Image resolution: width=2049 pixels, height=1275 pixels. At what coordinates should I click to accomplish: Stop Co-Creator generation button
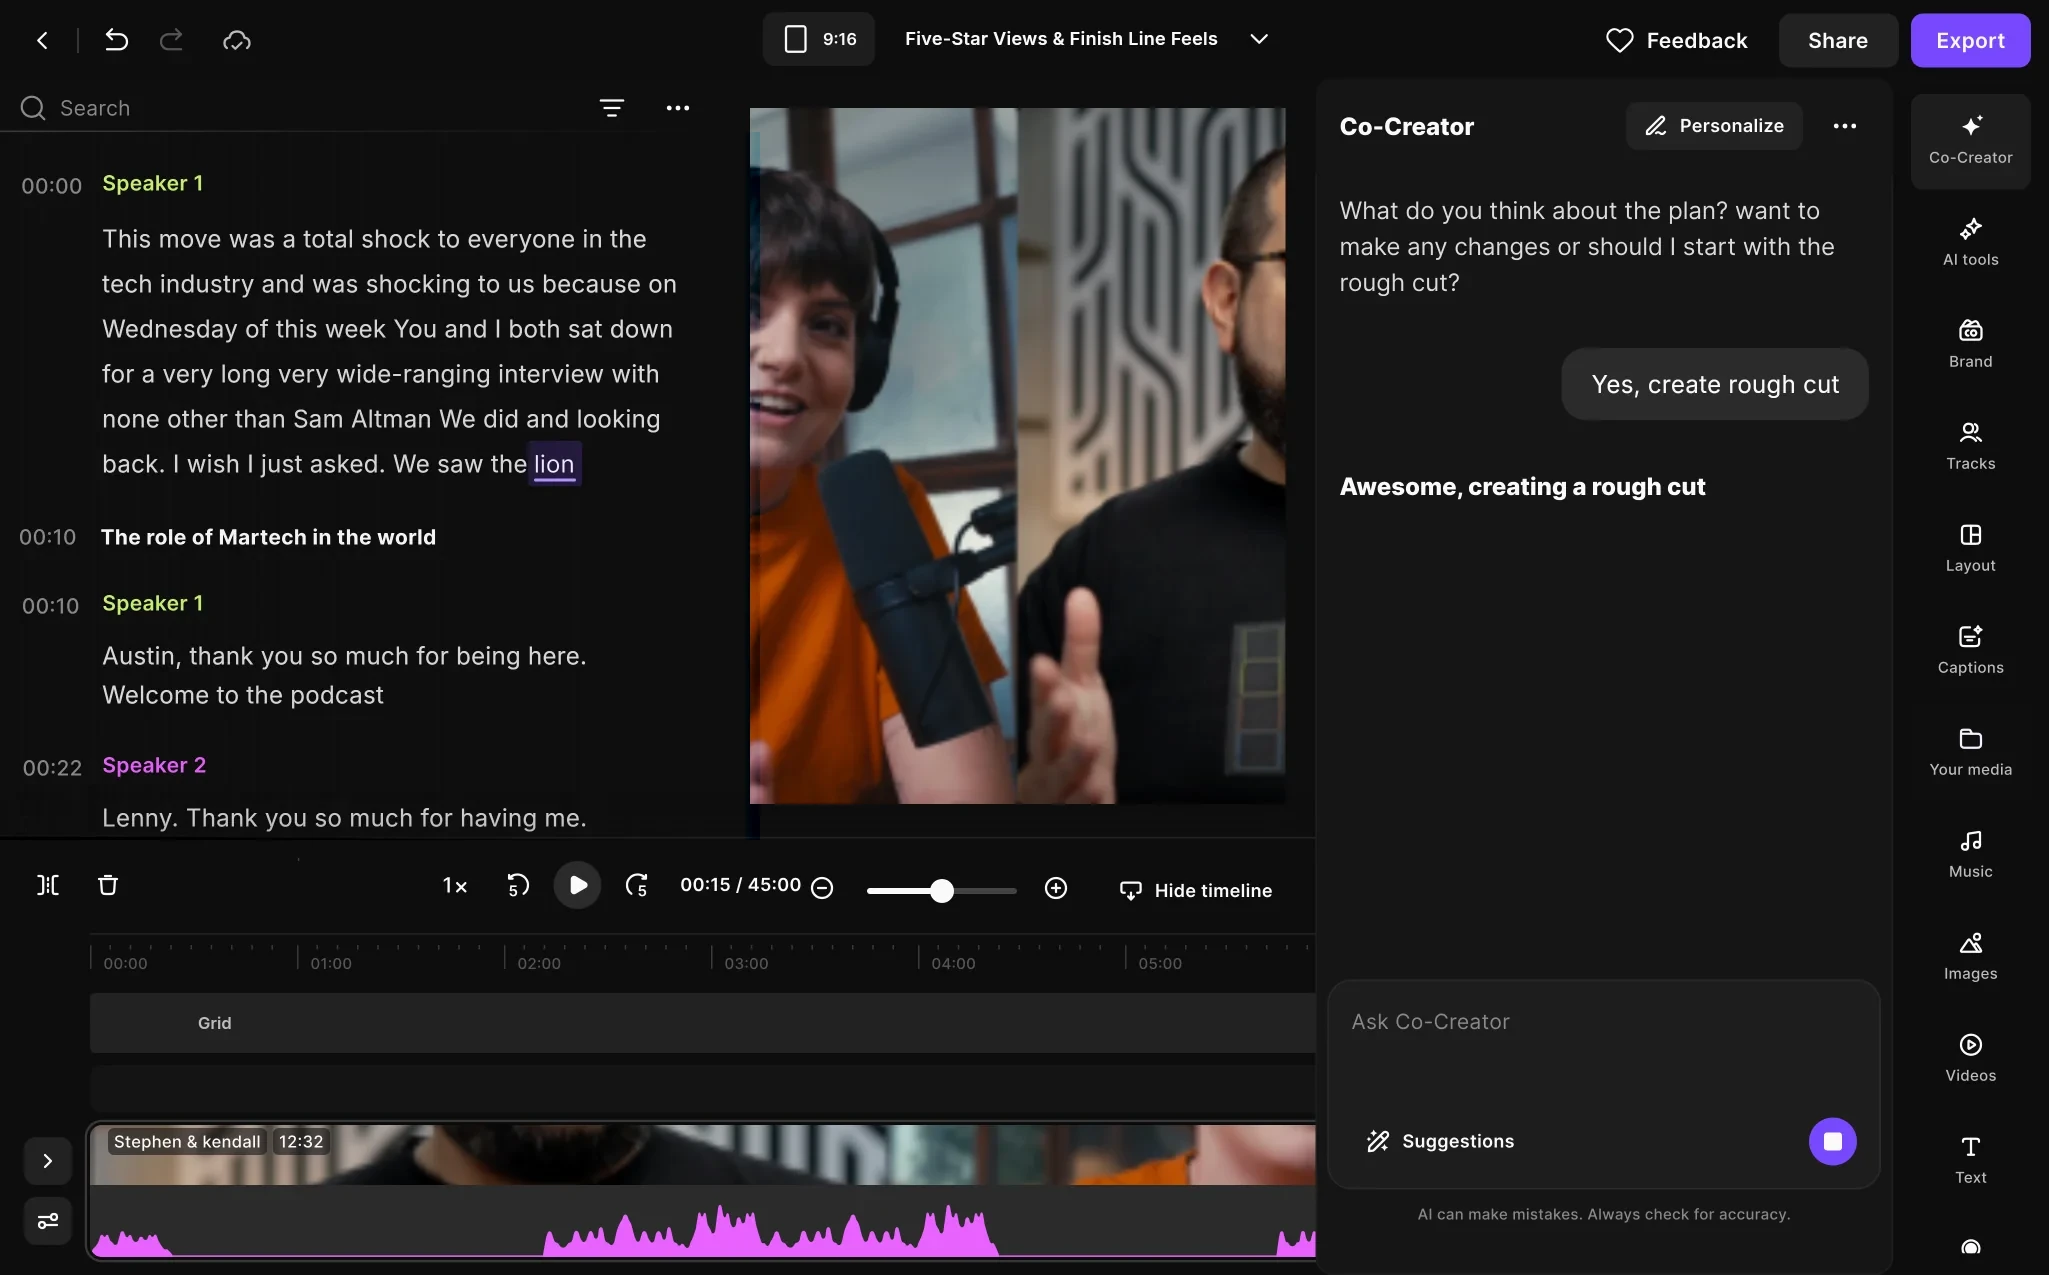point(1832,1141)
